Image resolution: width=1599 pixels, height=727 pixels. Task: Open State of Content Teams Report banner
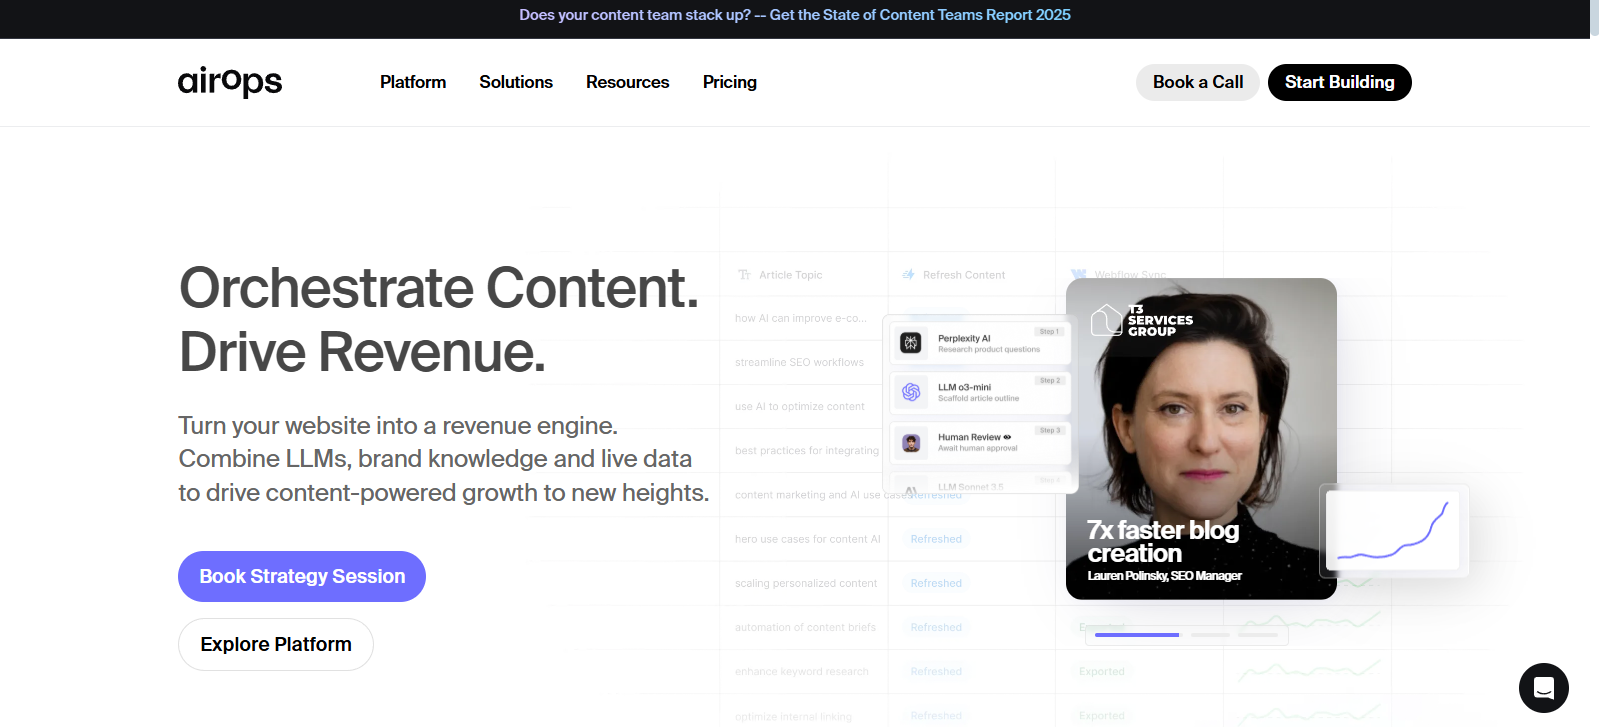tap(794, 15)
